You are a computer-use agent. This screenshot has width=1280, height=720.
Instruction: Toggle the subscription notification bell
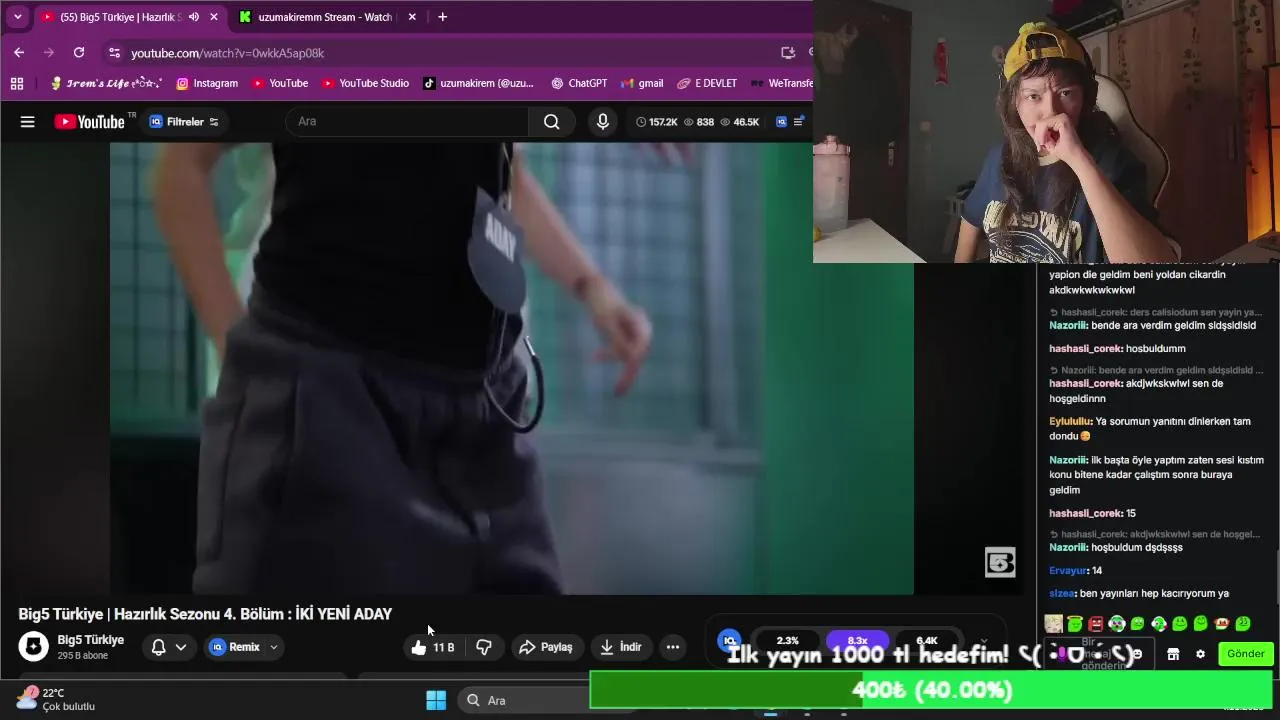[x=158, y=647]
